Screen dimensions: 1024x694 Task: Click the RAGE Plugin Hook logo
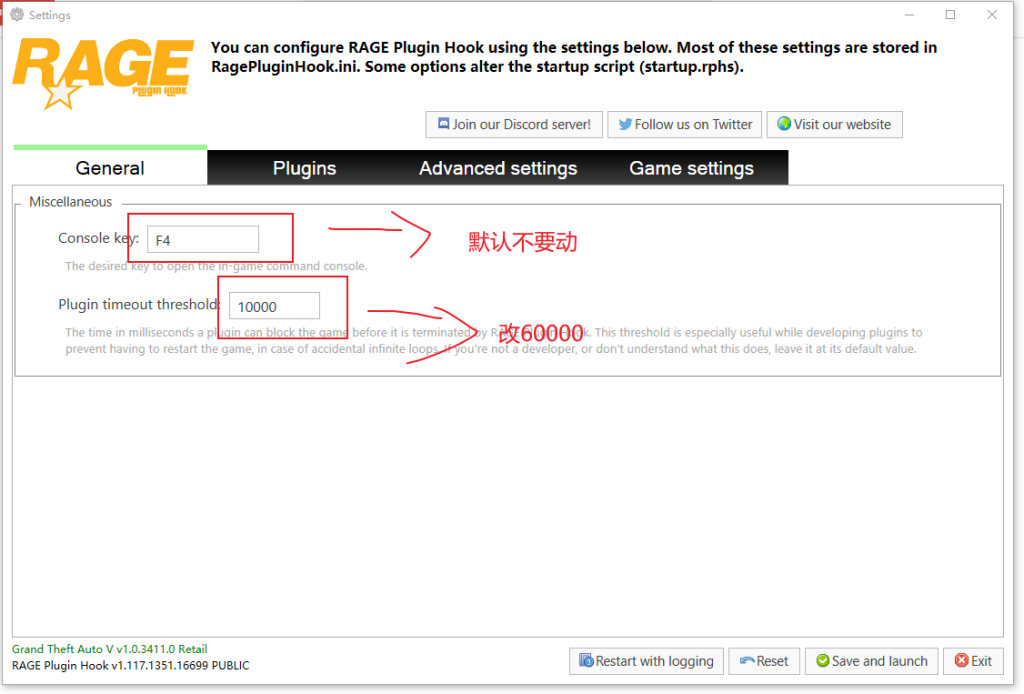coord(103,73)
